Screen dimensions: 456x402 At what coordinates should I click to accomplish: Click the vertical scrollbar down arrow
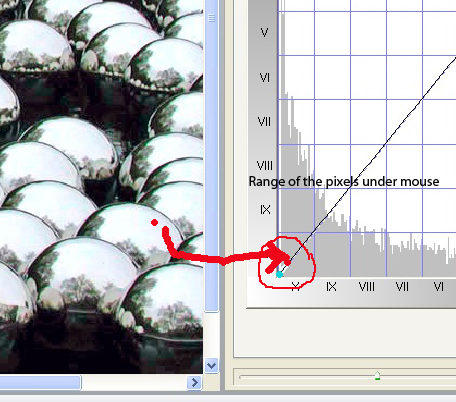click(x=211, y=366)
